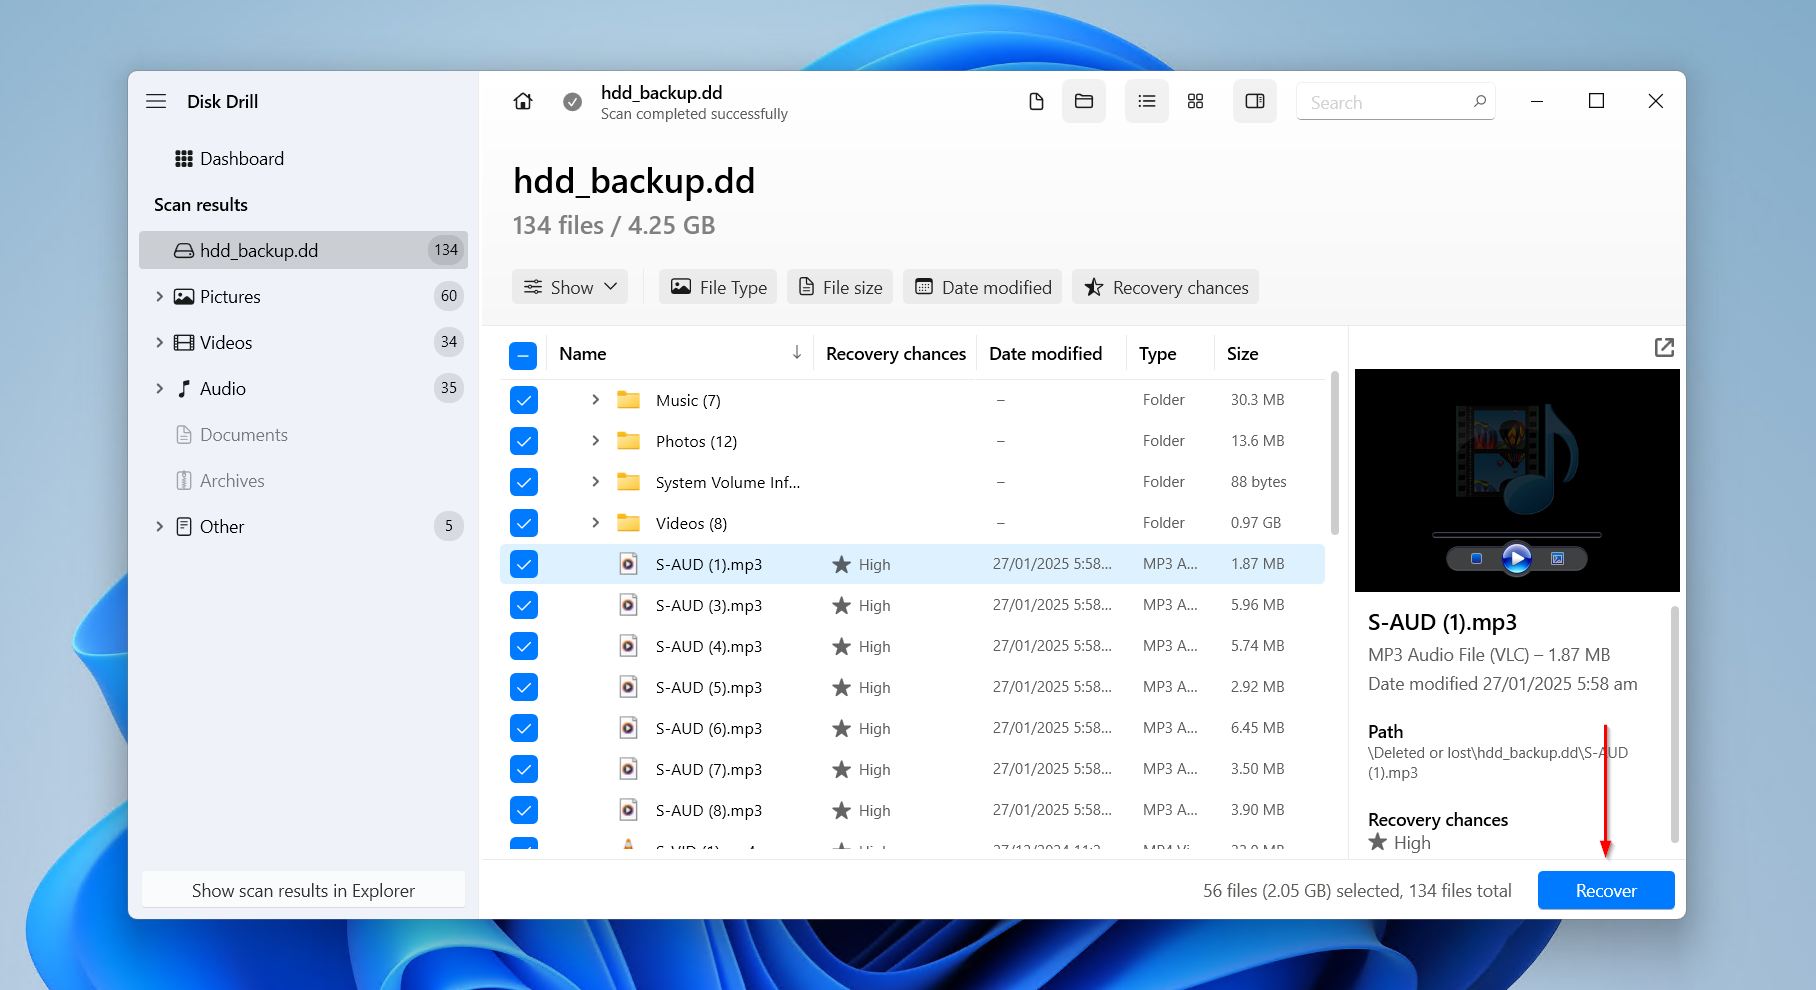
Task: Open the Show dropdown
Action: coord(569,287)
